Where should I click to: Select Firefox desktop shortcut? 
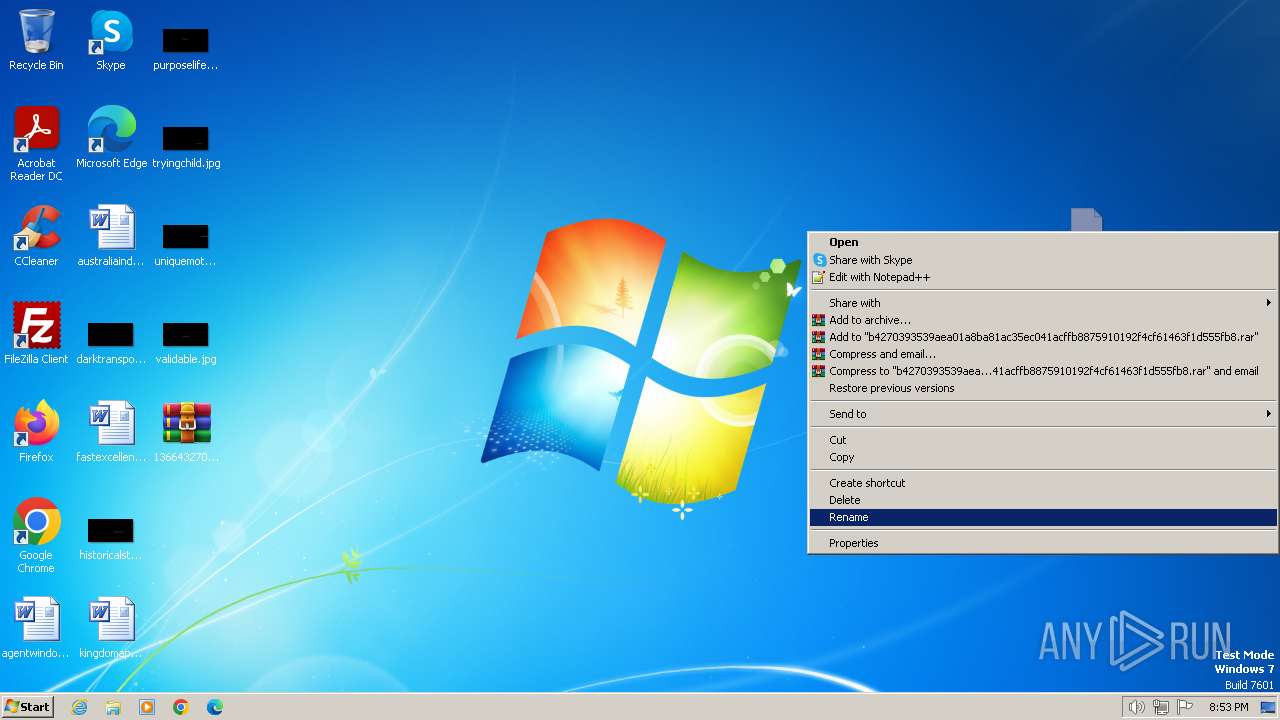(x=36, y=431)
